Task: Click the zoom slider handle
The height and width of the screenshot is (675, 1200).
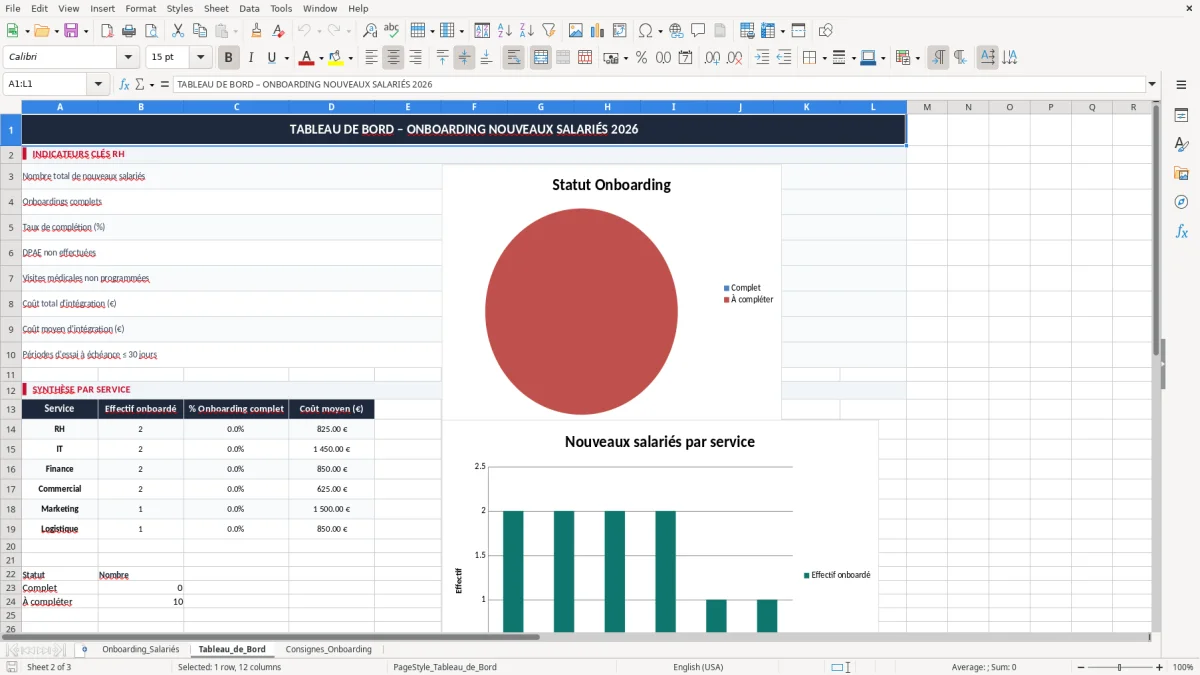Action: (x=1119, y=667)
